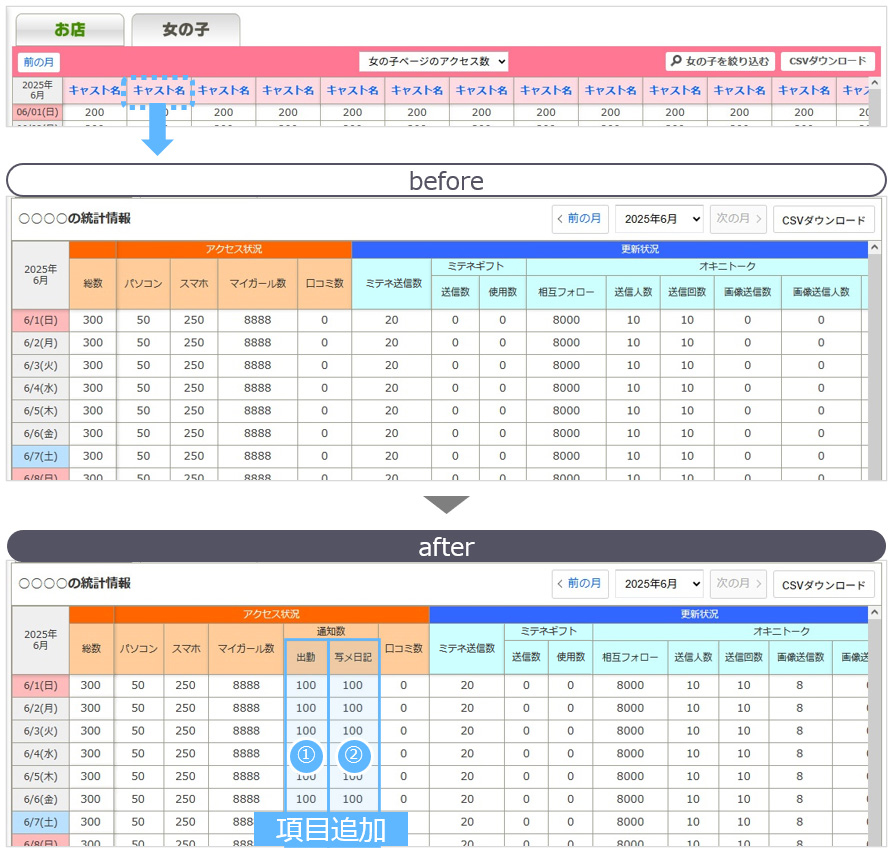Open the 2025年6月 month dropdown in the after panel
891x854 pixels.
[659, 584]
